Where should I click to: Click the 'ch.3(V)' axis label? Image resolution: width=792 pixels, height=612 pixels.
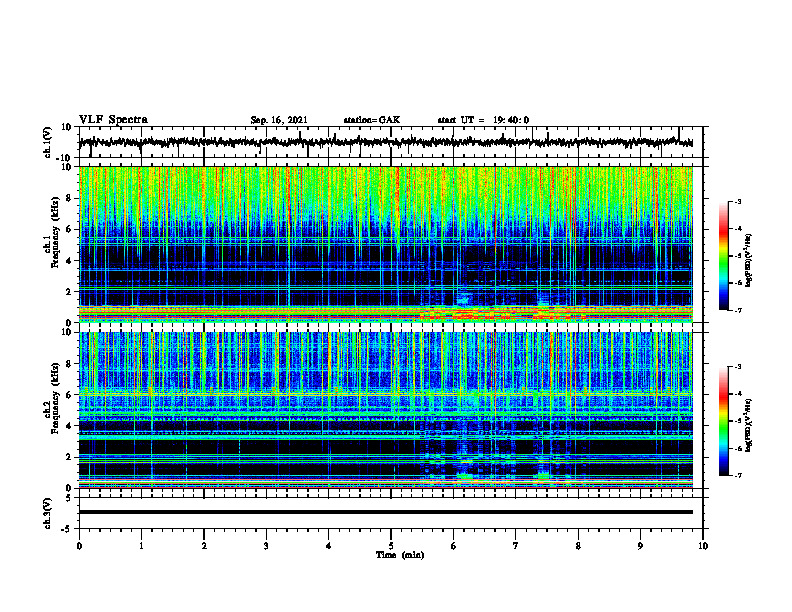[48, 514]
